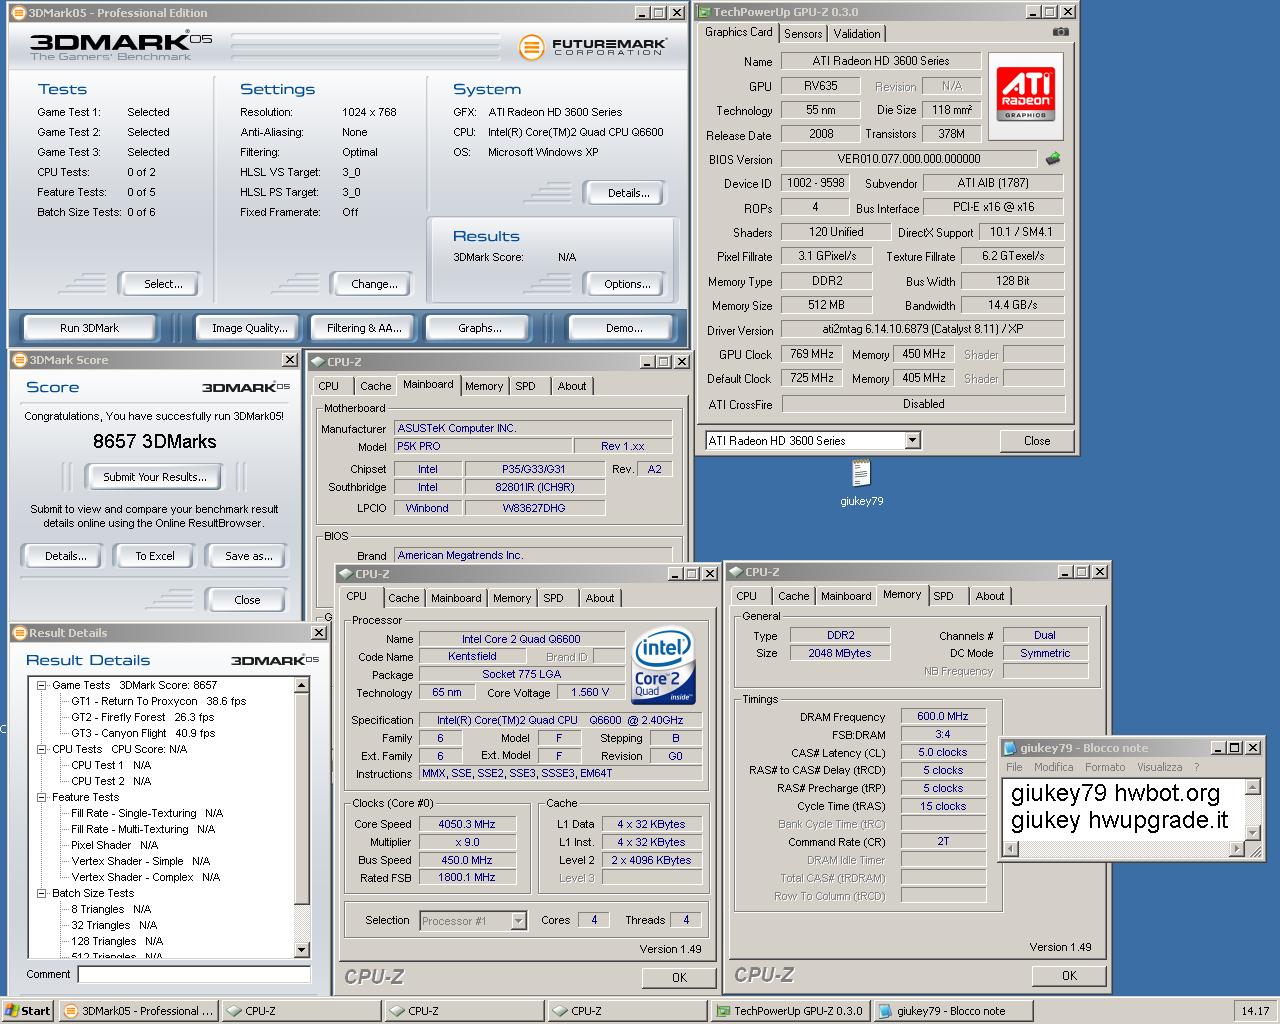Click the taskbar clock showing 14.17
The height and width of the screenshot is (1024, 1280).
tap(1255, 1011)
